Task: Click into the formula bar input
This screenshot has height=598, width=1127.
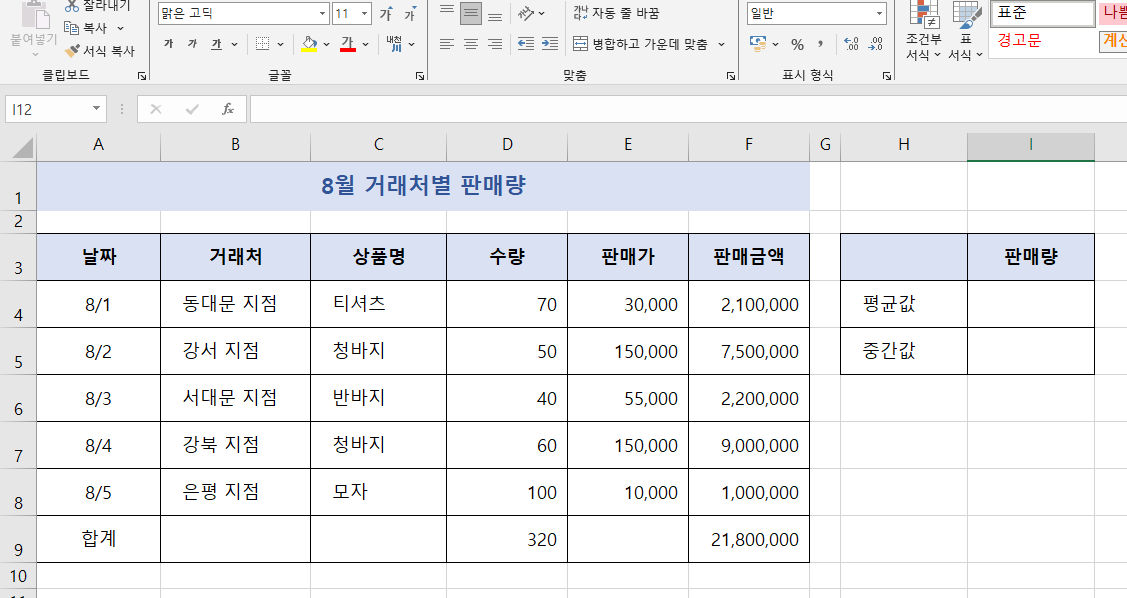Action: [x=688, y=109]
